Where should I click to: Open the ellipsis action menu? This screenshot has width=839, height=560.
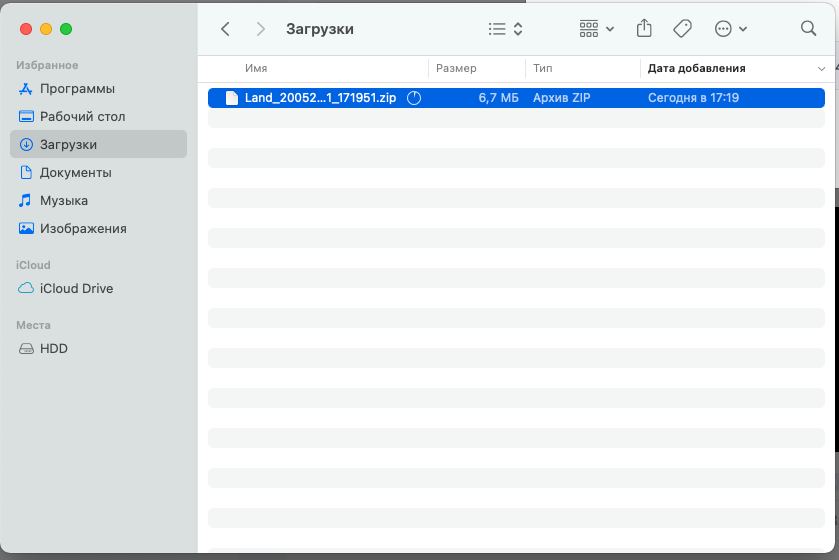tap(731, 29)
